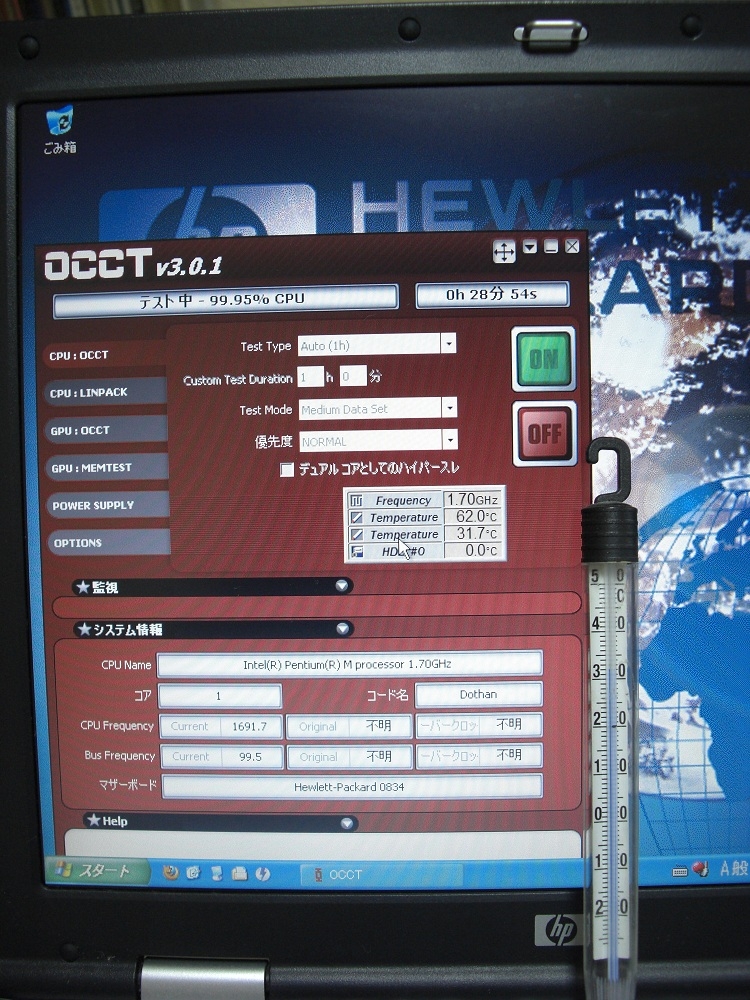The image size is (750, 1000).
Task: Click current bus frequency 99.5 value
Action: point(251,757)
